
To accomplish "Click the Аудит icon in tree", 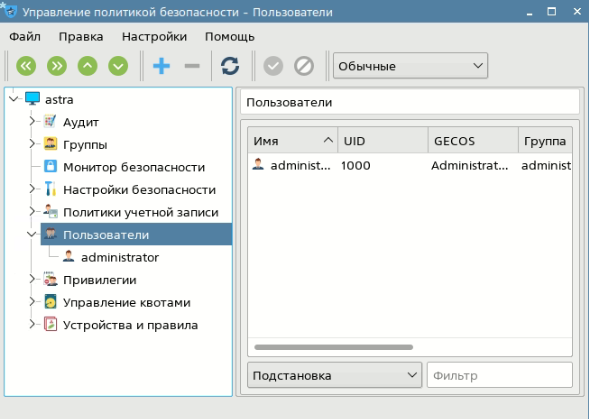I will (x=50, y=121).
